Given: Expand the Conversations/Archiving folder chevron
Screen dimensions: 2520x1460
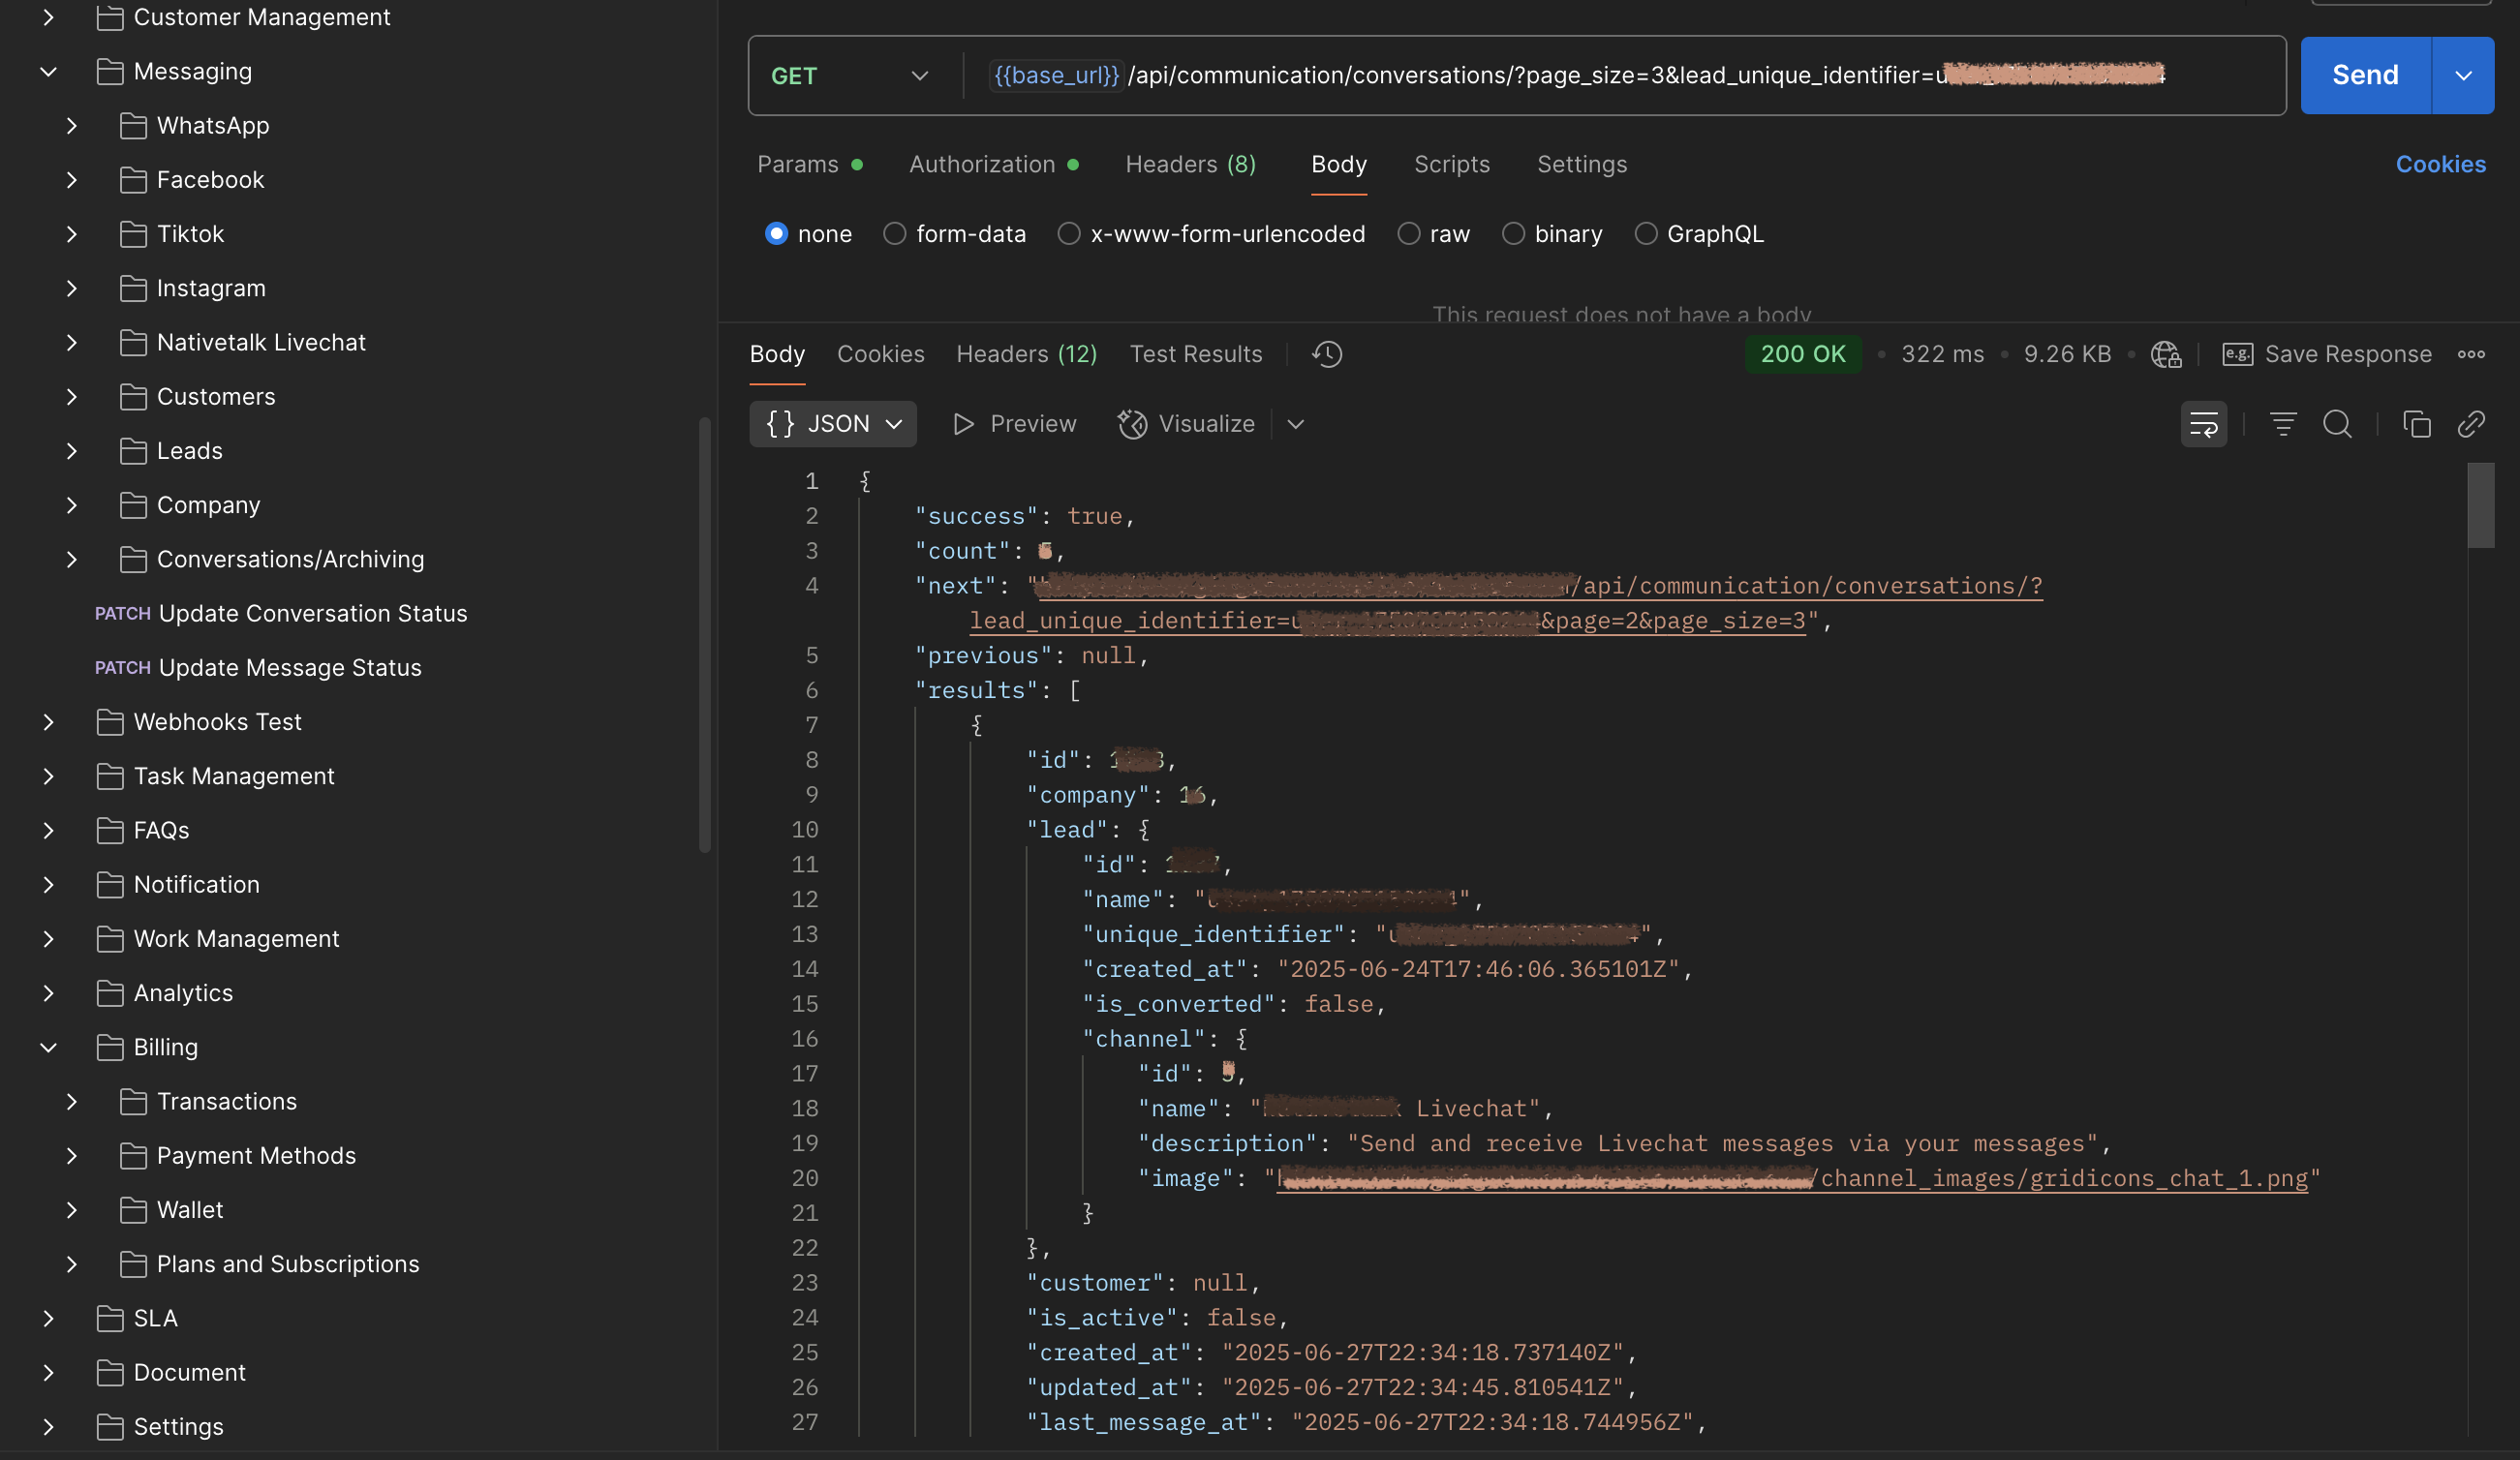Looking at the screenshot, I should [71, 559].
